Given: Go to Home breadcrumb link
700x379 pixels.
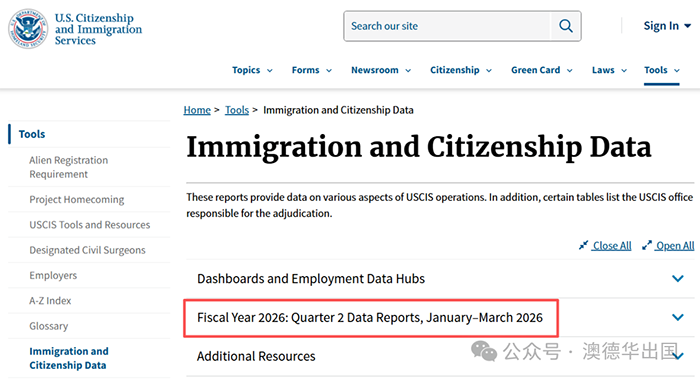Looking at the screenshot, I should (x=197, y=110).
